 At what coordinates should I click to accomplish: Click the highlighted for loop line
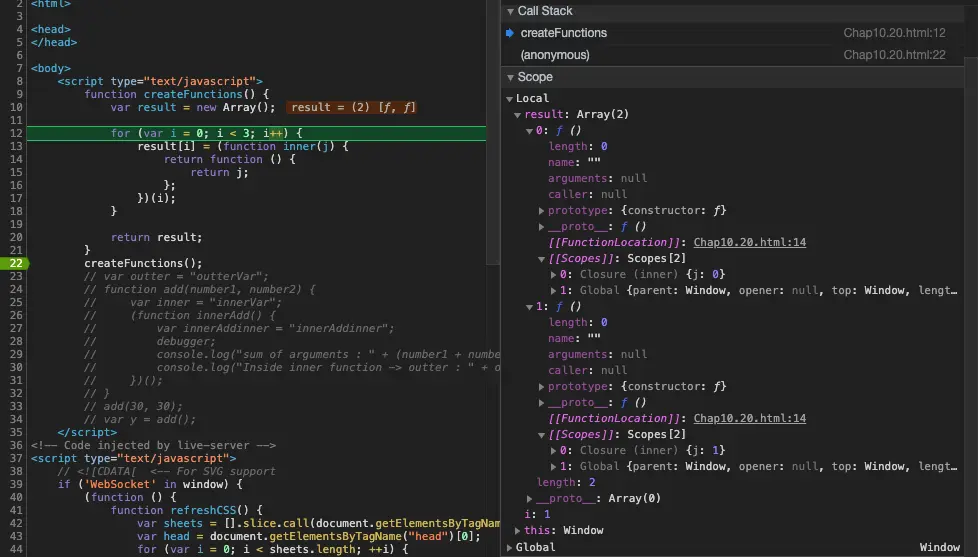[256, 133]
